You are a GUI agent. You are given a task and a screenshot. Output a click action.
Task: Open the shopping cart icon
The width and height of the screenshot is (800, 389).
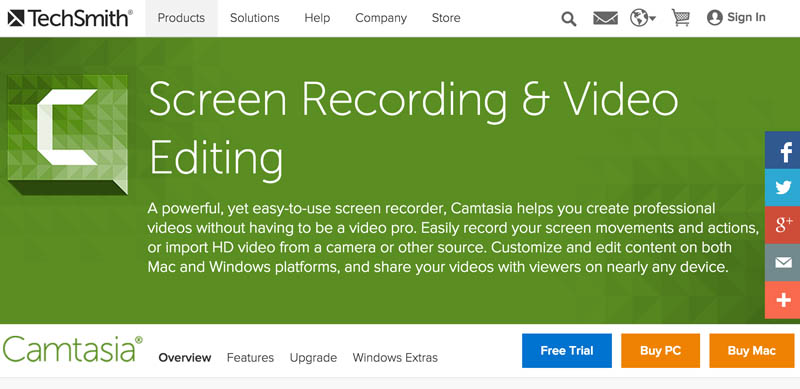681,18
